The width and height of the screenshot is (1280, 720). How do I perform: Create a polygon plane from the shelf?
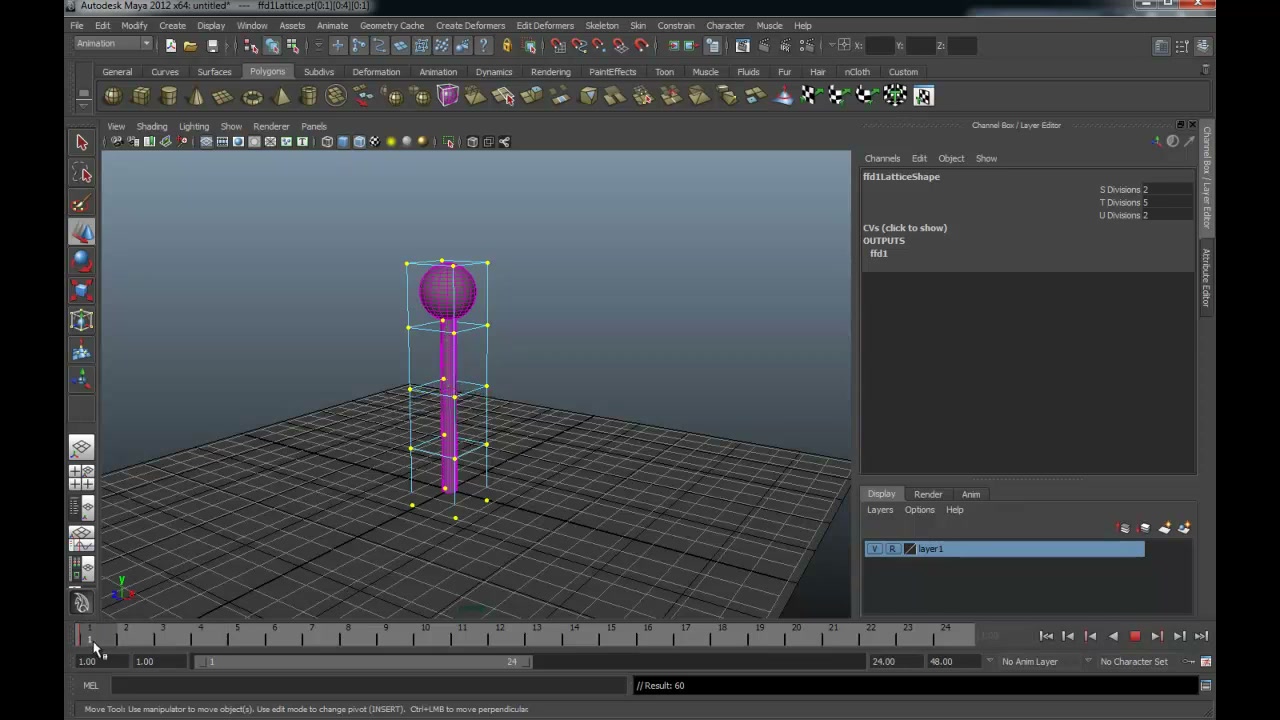coord(224,96)
